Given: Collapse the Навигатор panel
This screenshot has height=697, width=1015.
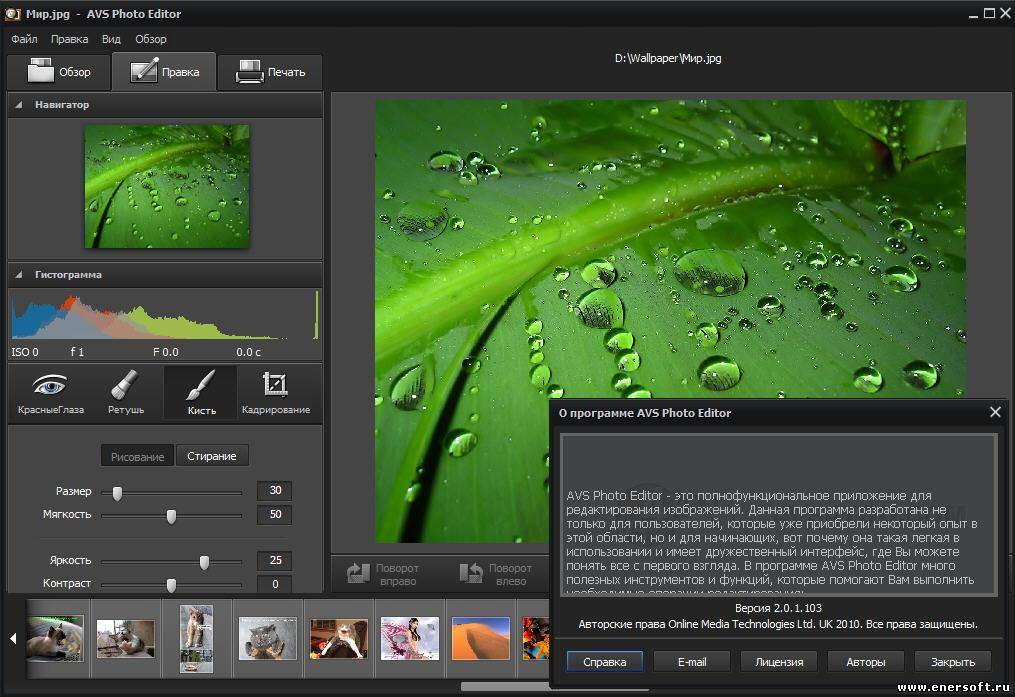Looking at the screenshot, I should (x=19, y=104).
